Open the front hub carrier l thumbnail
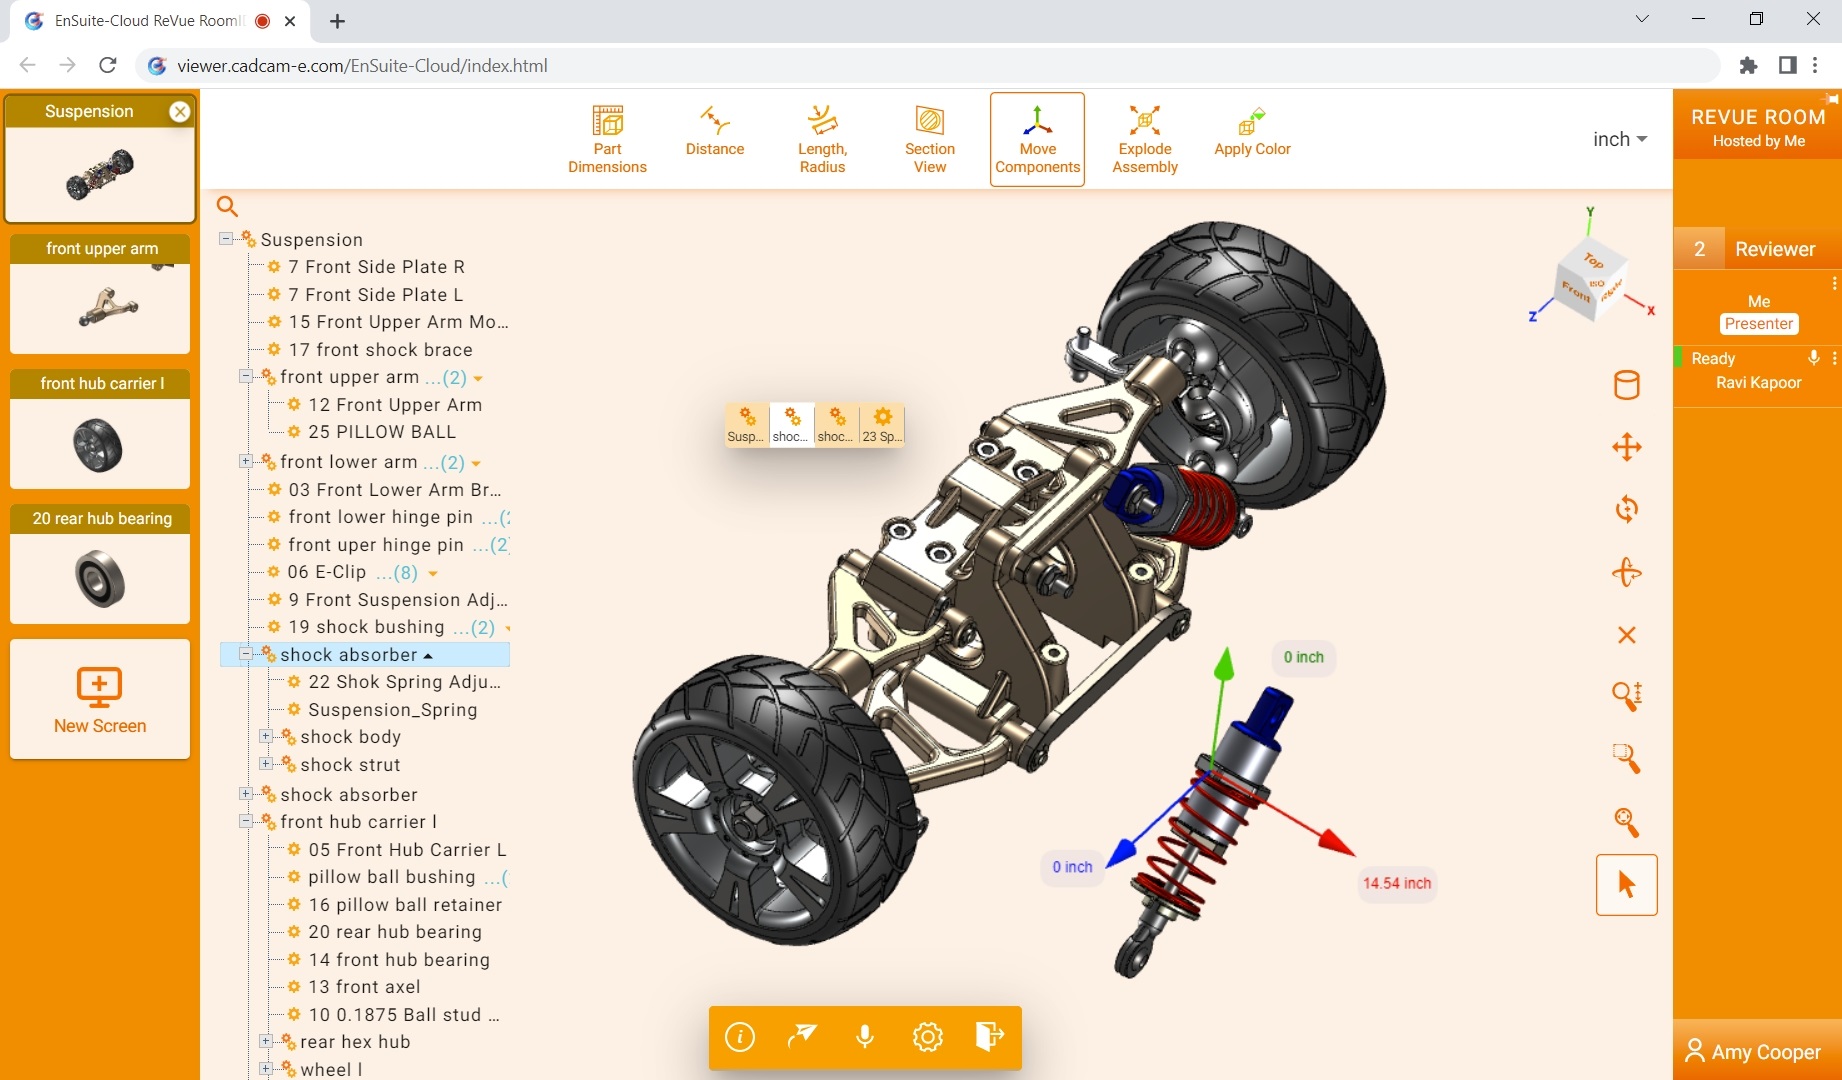 (100, 429)
